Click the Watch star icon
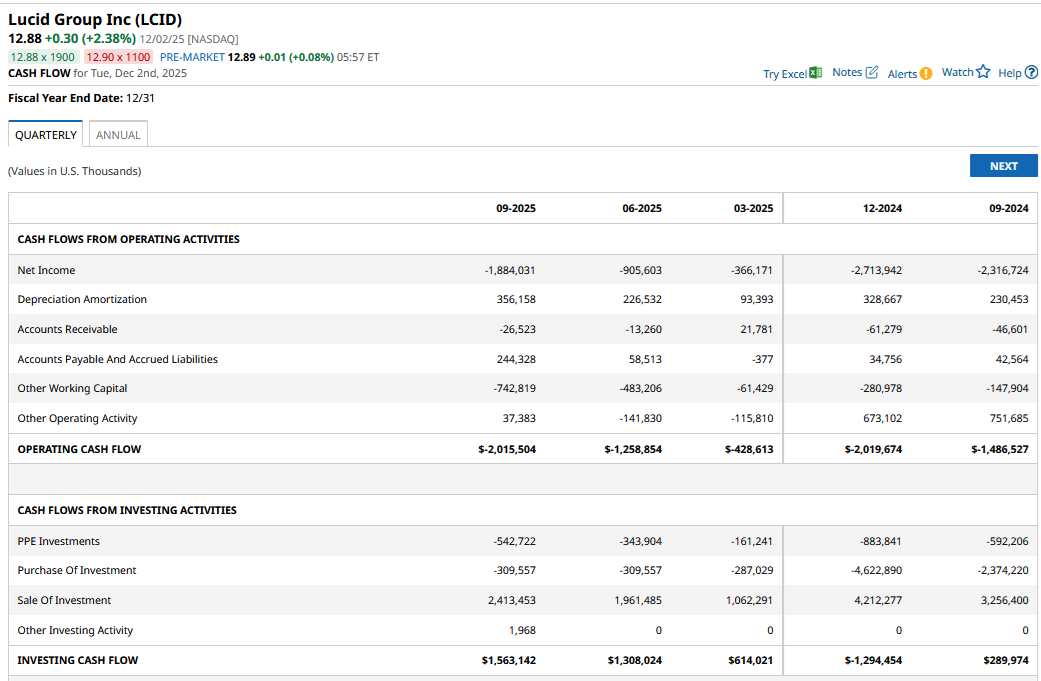 (x=983, y=72)
